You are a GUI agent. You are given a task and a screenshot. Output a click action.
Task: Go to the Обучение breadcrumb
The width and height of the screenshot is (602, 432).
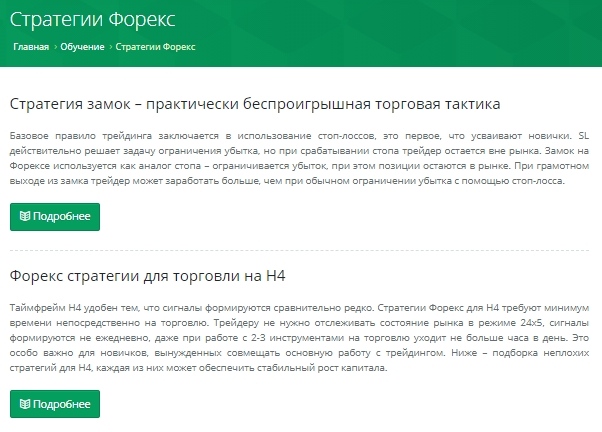click(82, 47)
